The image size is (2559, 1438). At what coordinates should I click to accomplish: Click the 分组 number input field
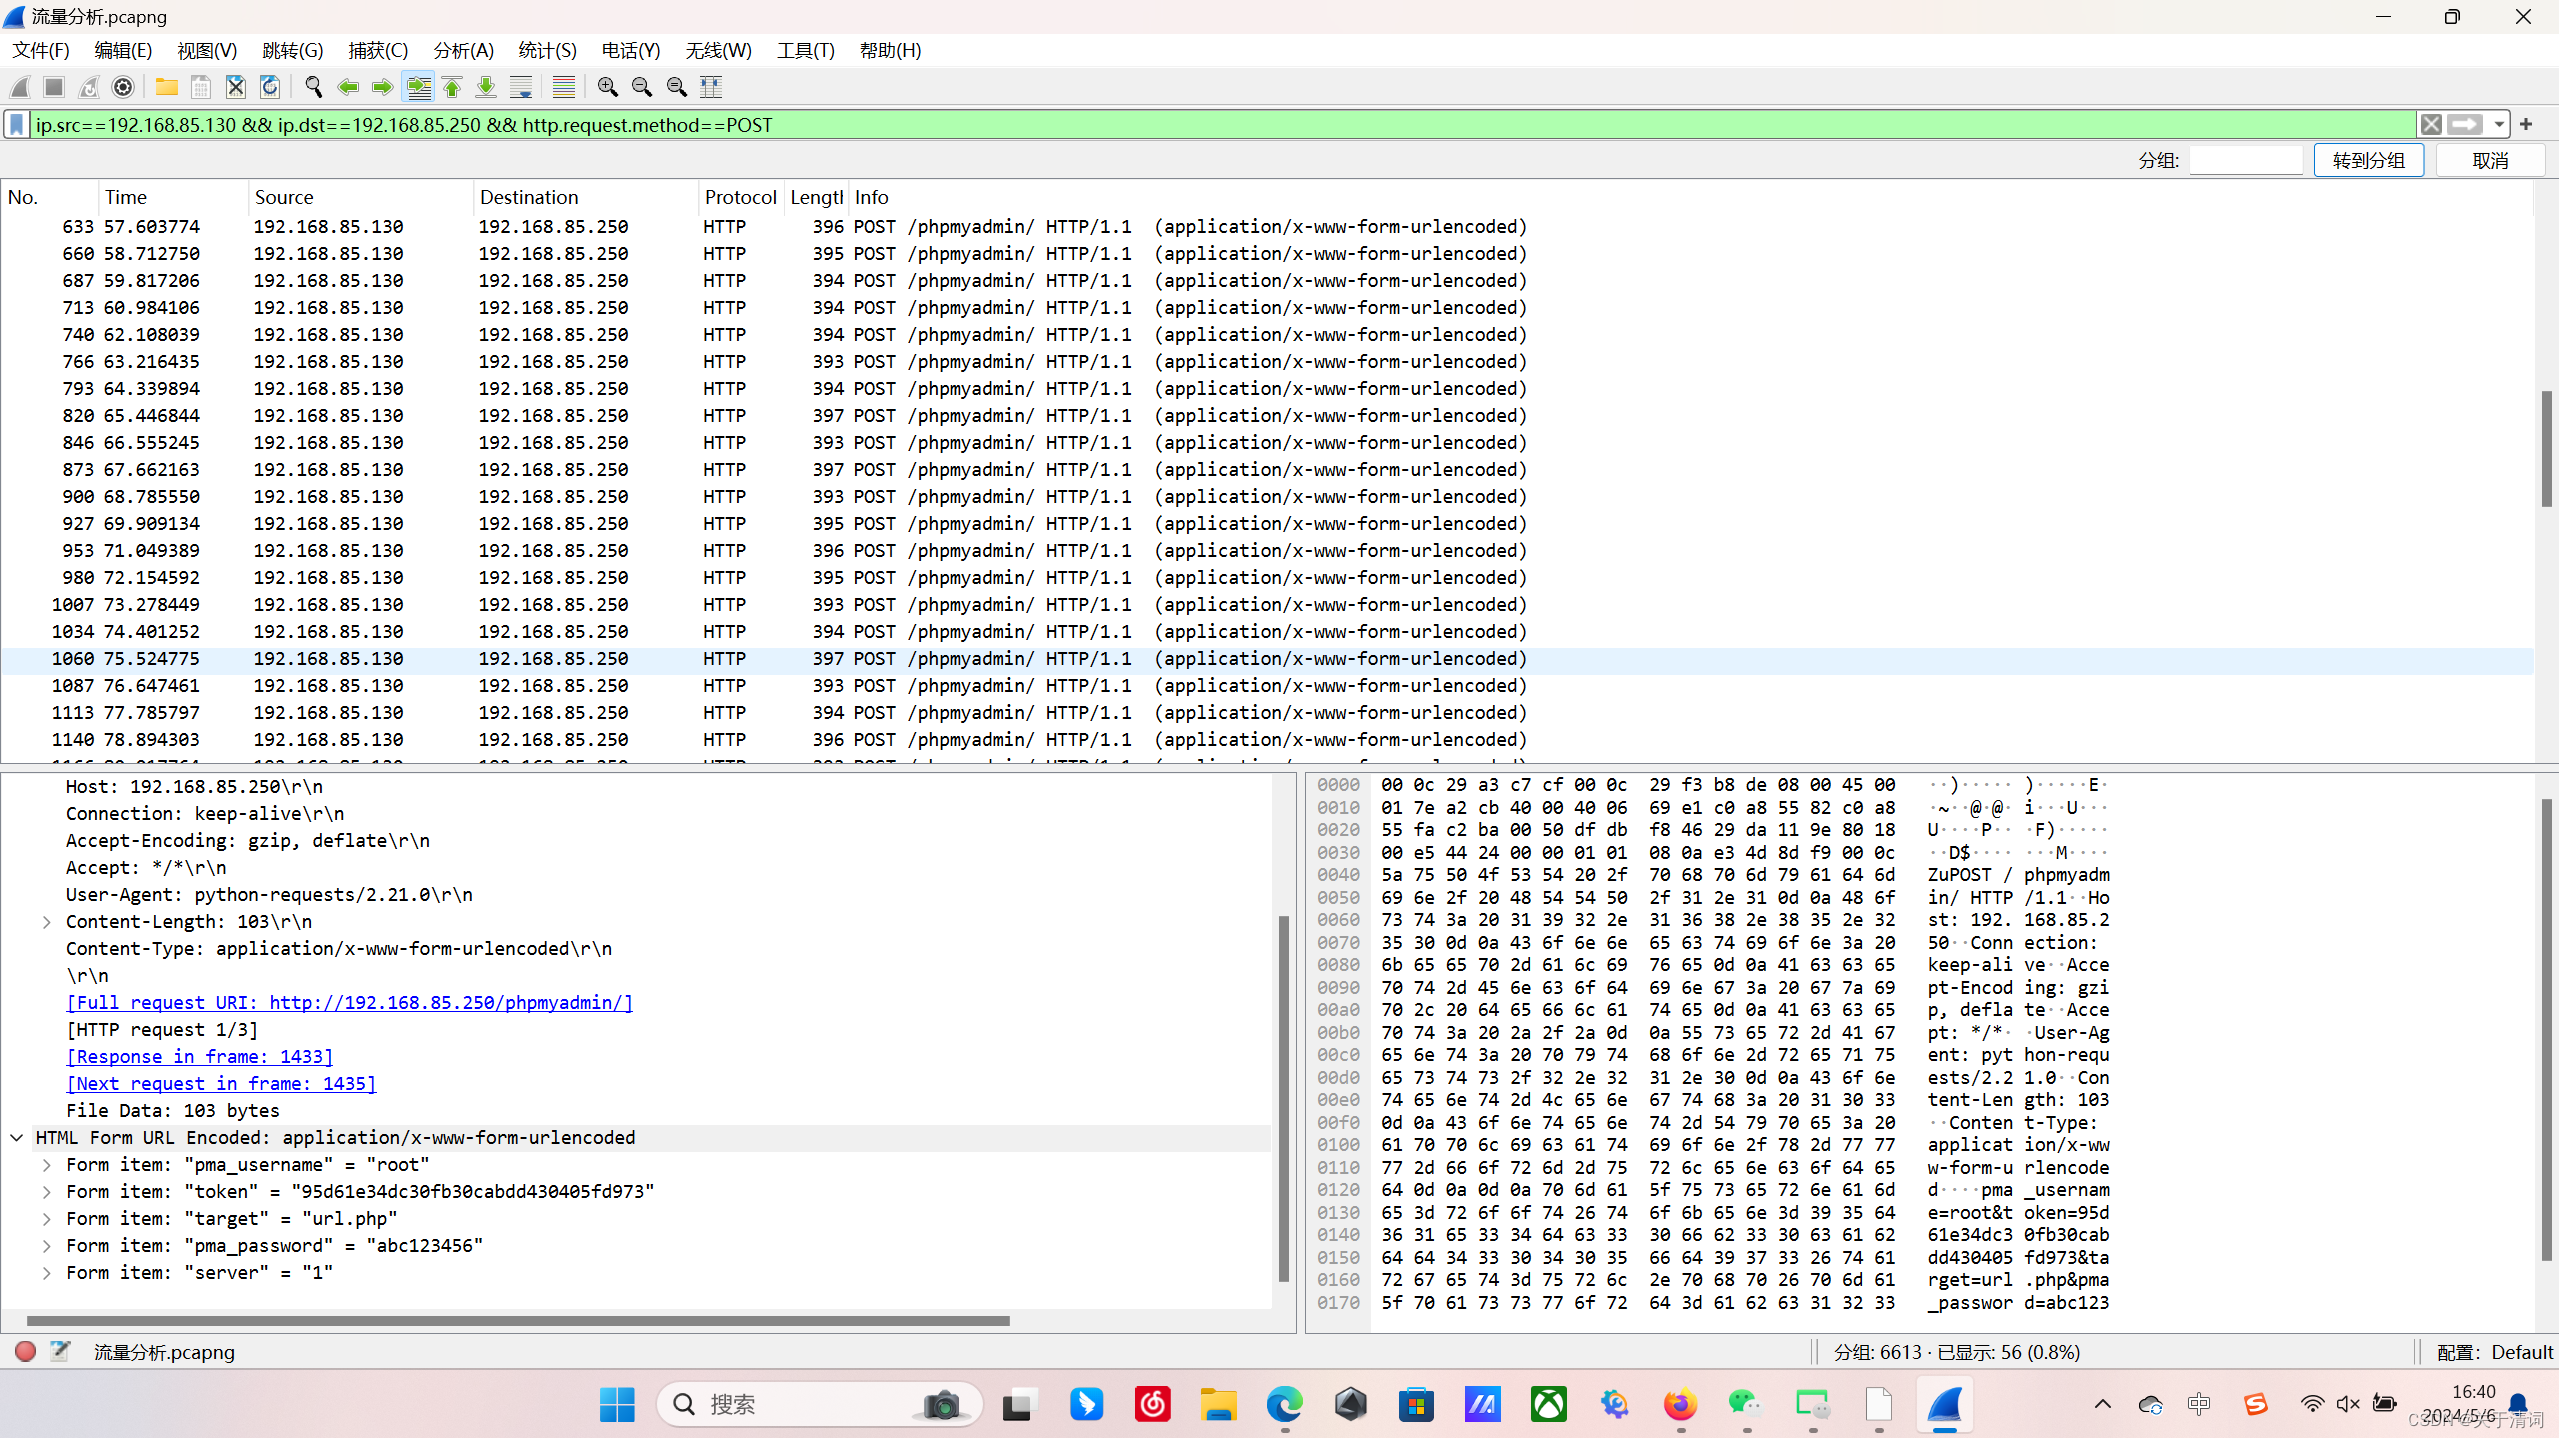(x=2245, y=160)
